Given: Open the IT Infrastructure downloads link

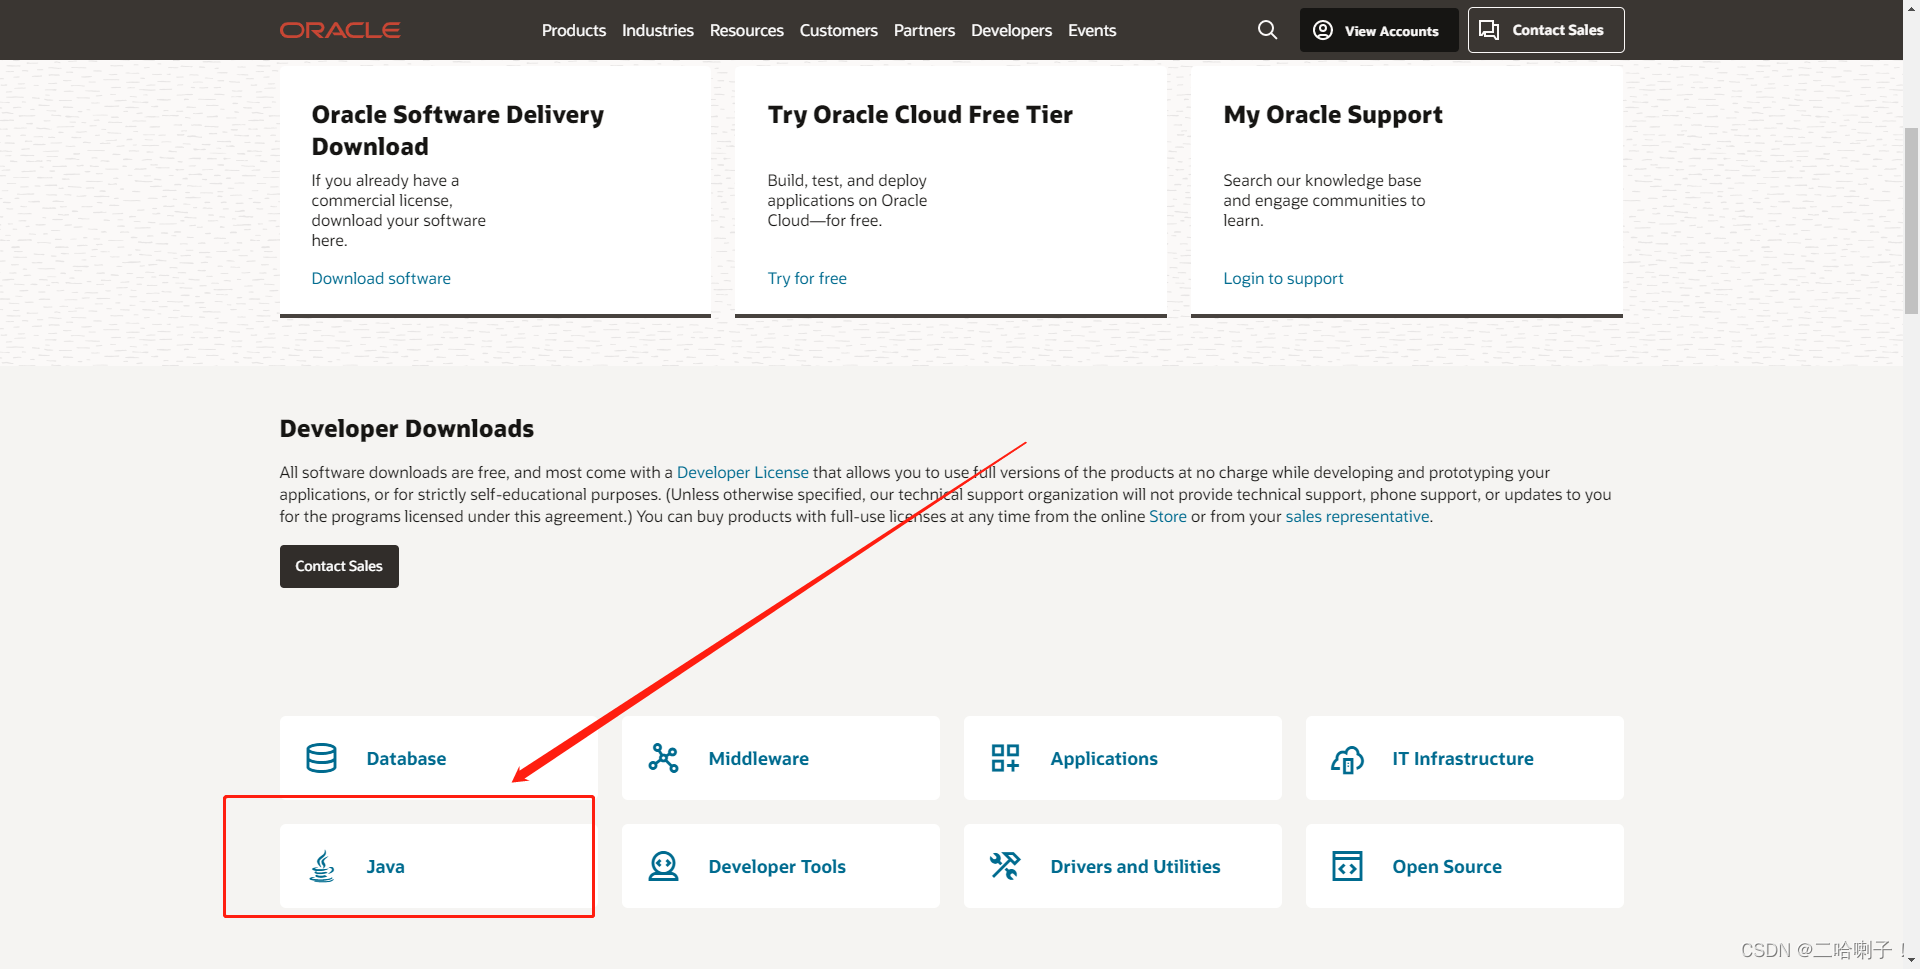Looking at the screenshot, I should coord(1465,758).
